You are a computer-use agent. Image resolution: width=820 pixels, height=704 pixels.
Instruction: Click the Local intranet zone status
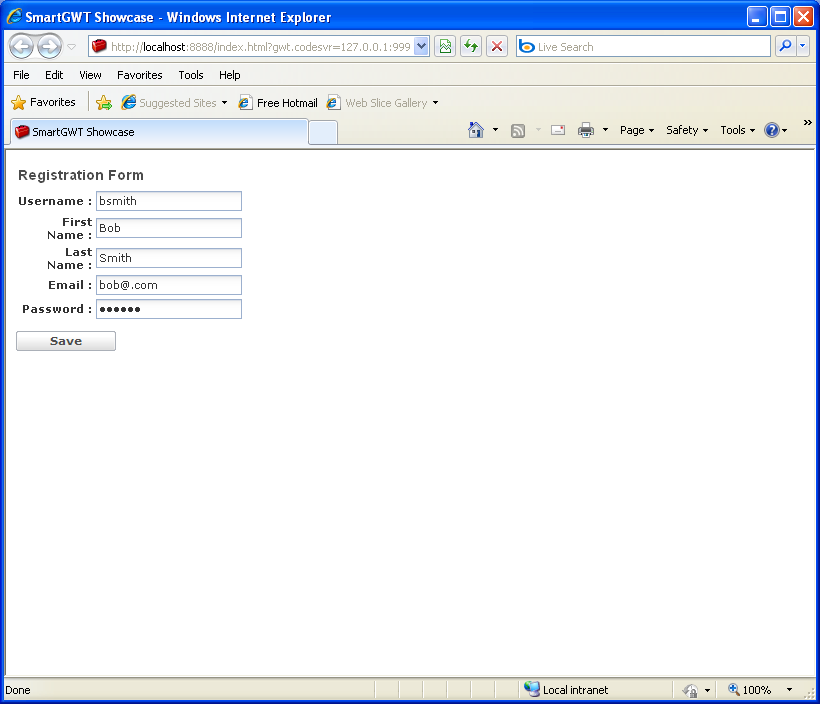click(x=566, y=690)
